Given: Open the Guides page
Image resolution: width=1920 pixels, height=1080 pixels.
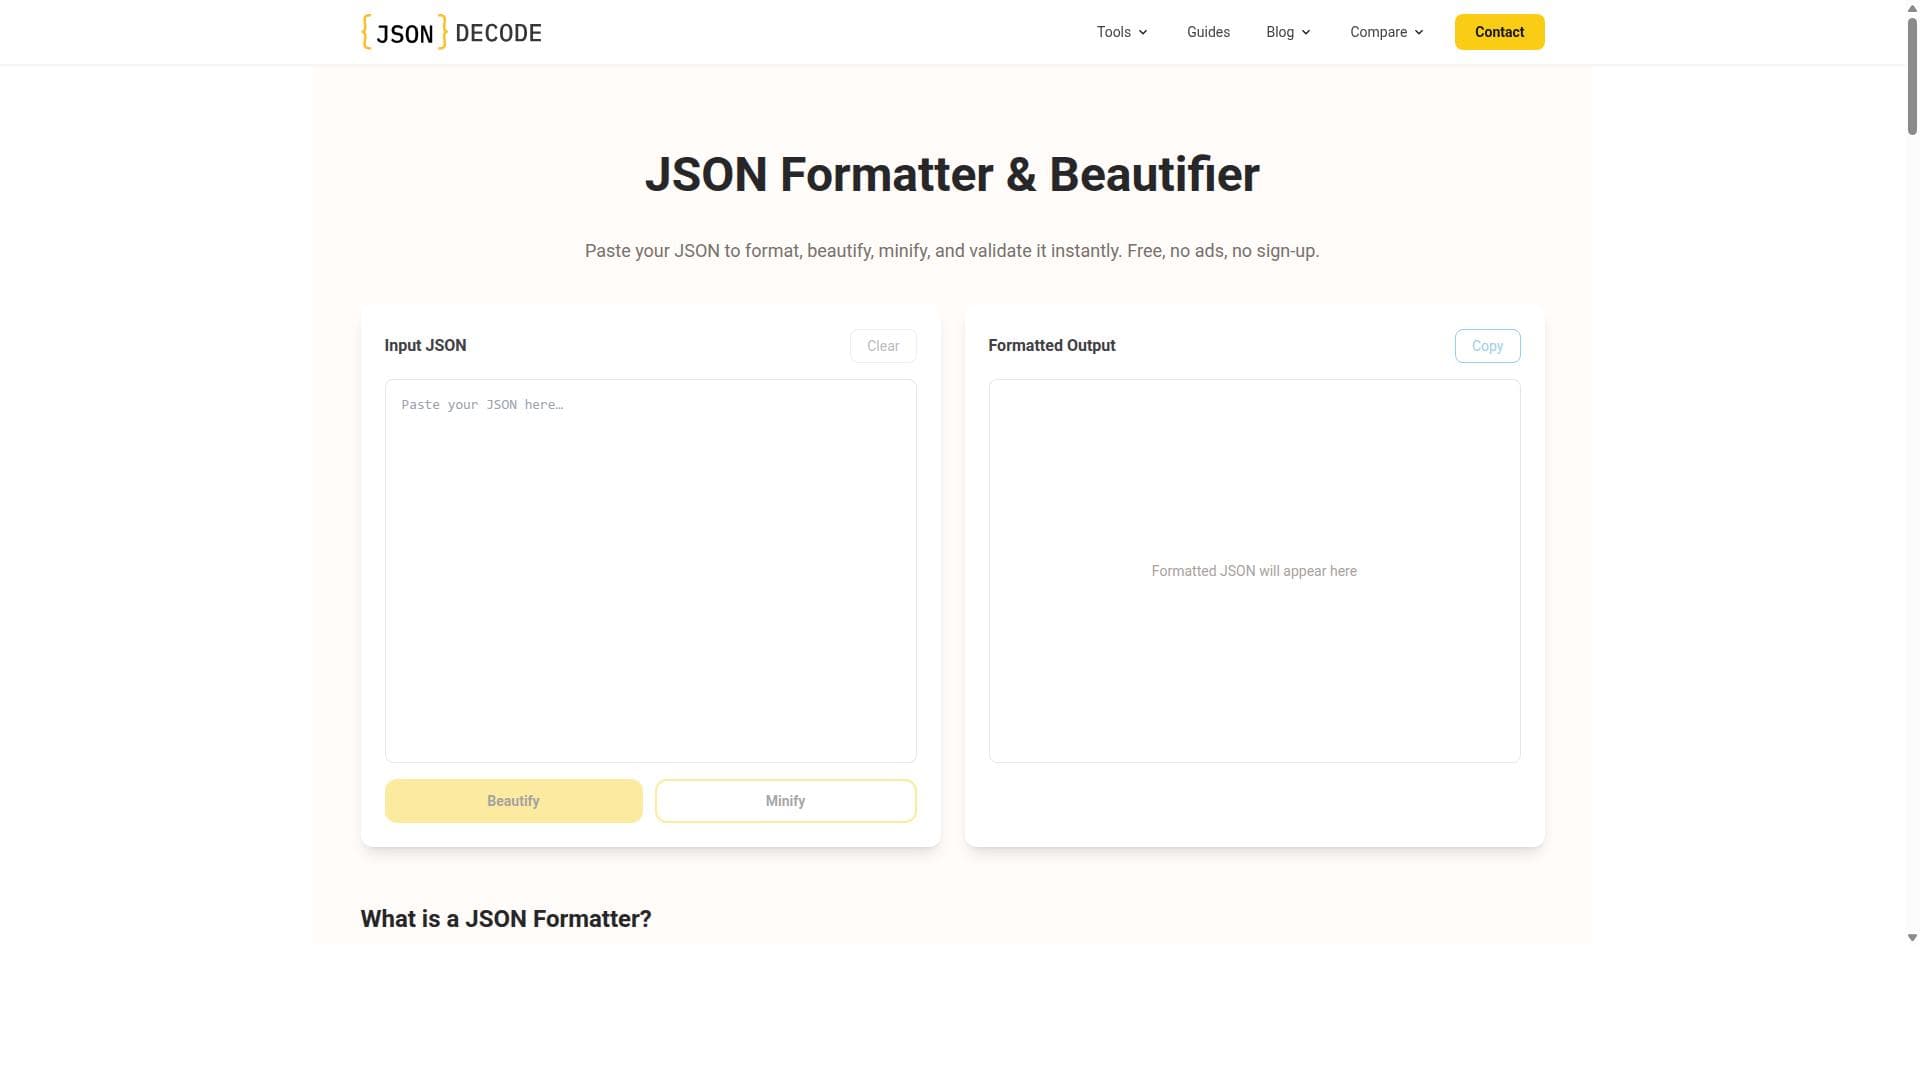Looking at the screenshot, I should pos(1208,32).
